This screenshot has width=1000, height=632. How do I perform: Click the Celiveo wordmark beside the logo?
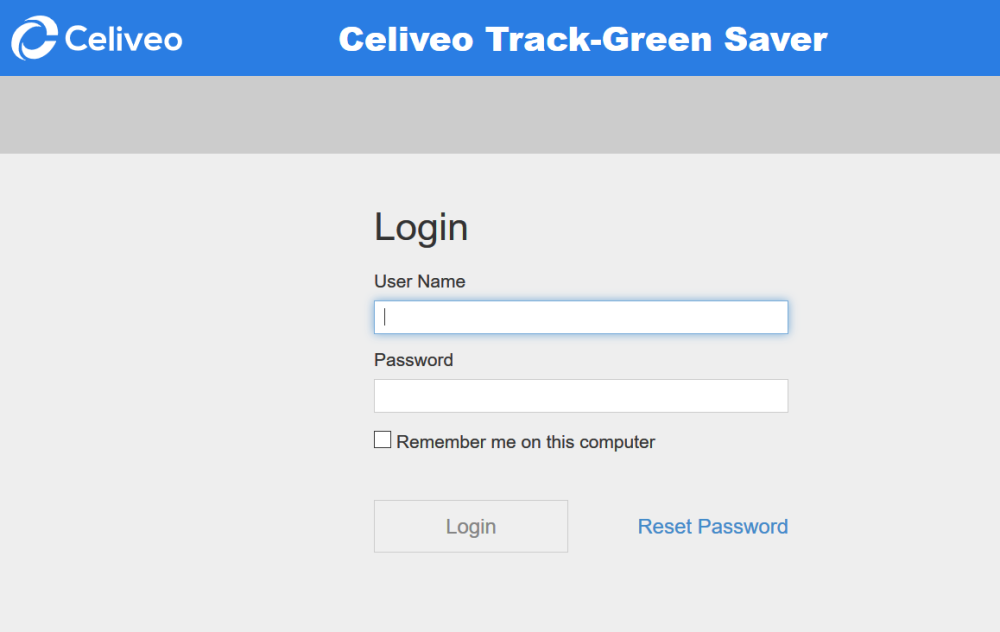pos(123,39)
